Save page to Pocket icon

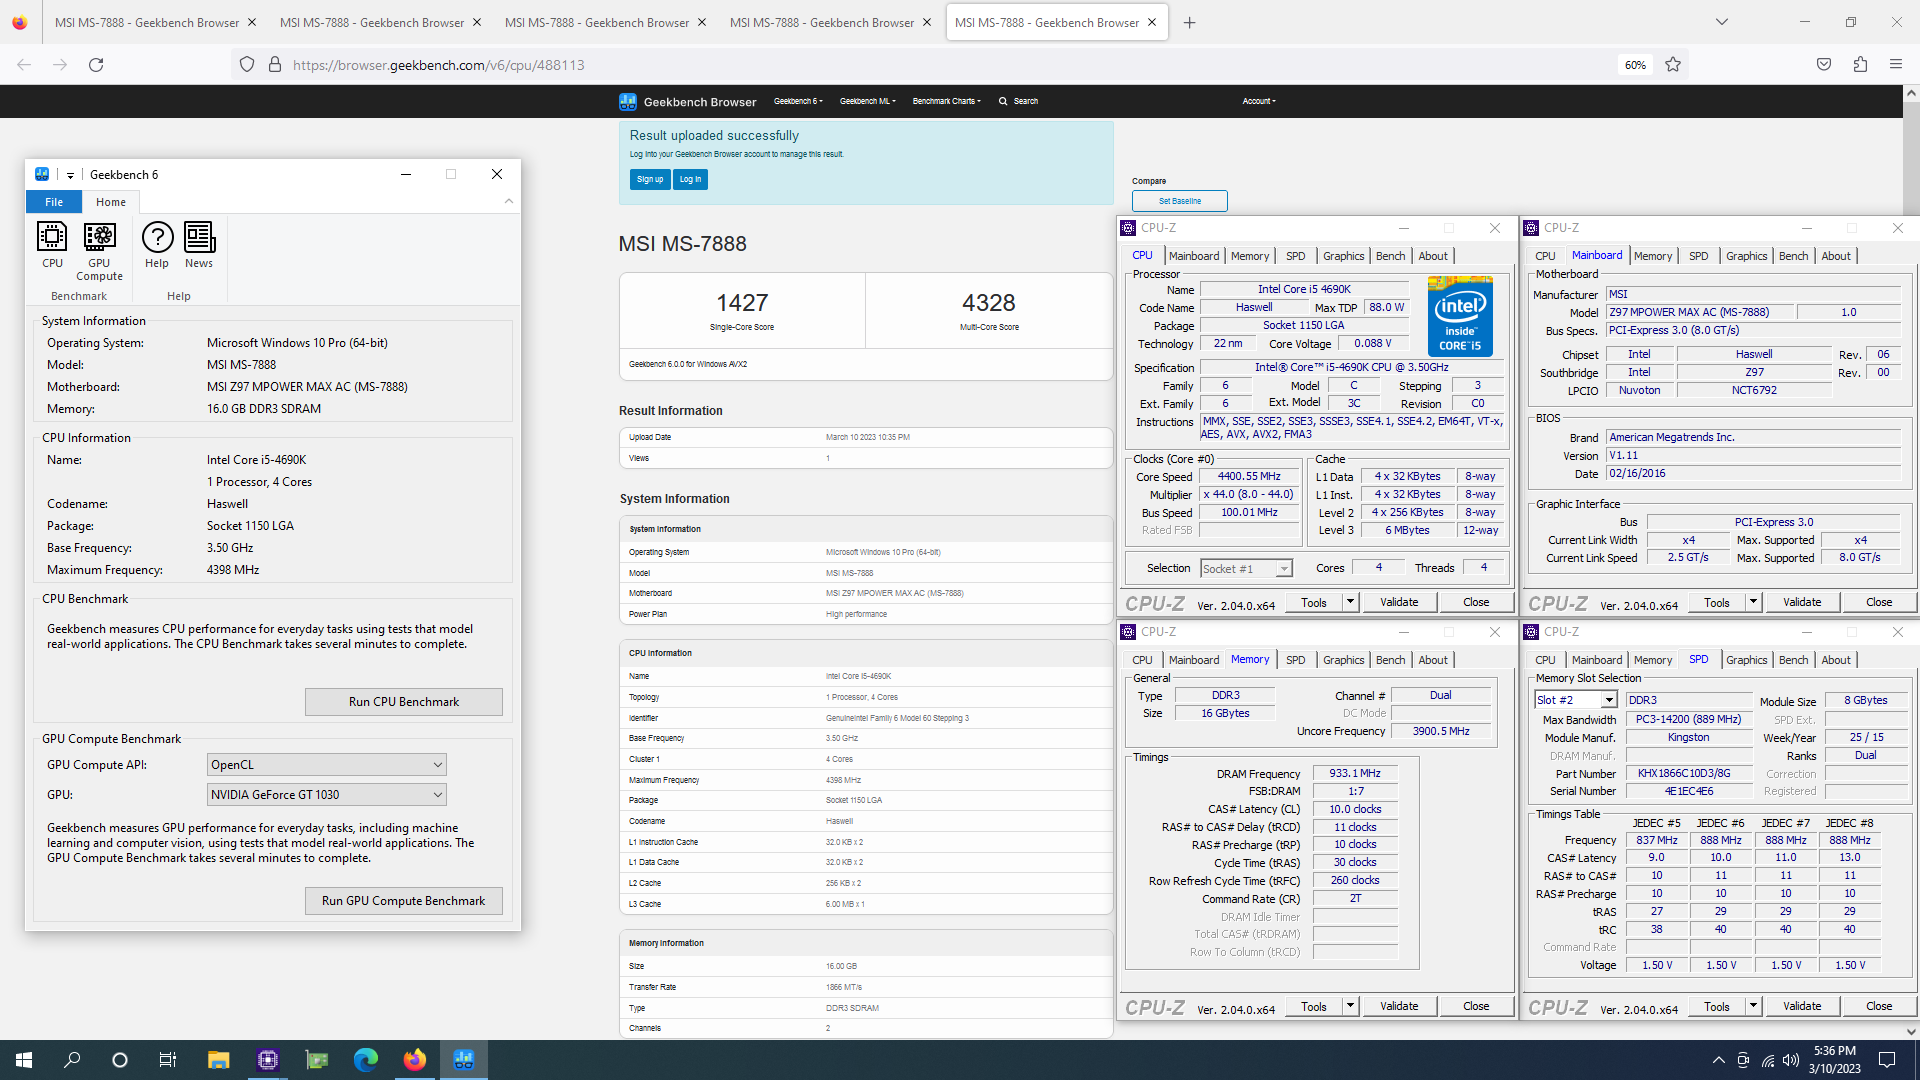1824,65
